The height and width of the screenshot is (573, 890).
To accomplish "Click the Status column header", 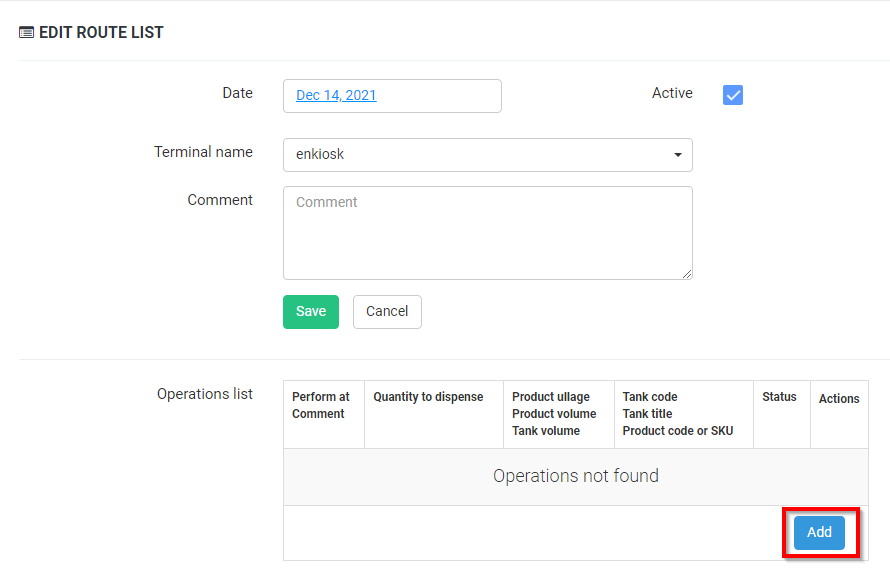I will pyautogui.click(x=779, y=397).
